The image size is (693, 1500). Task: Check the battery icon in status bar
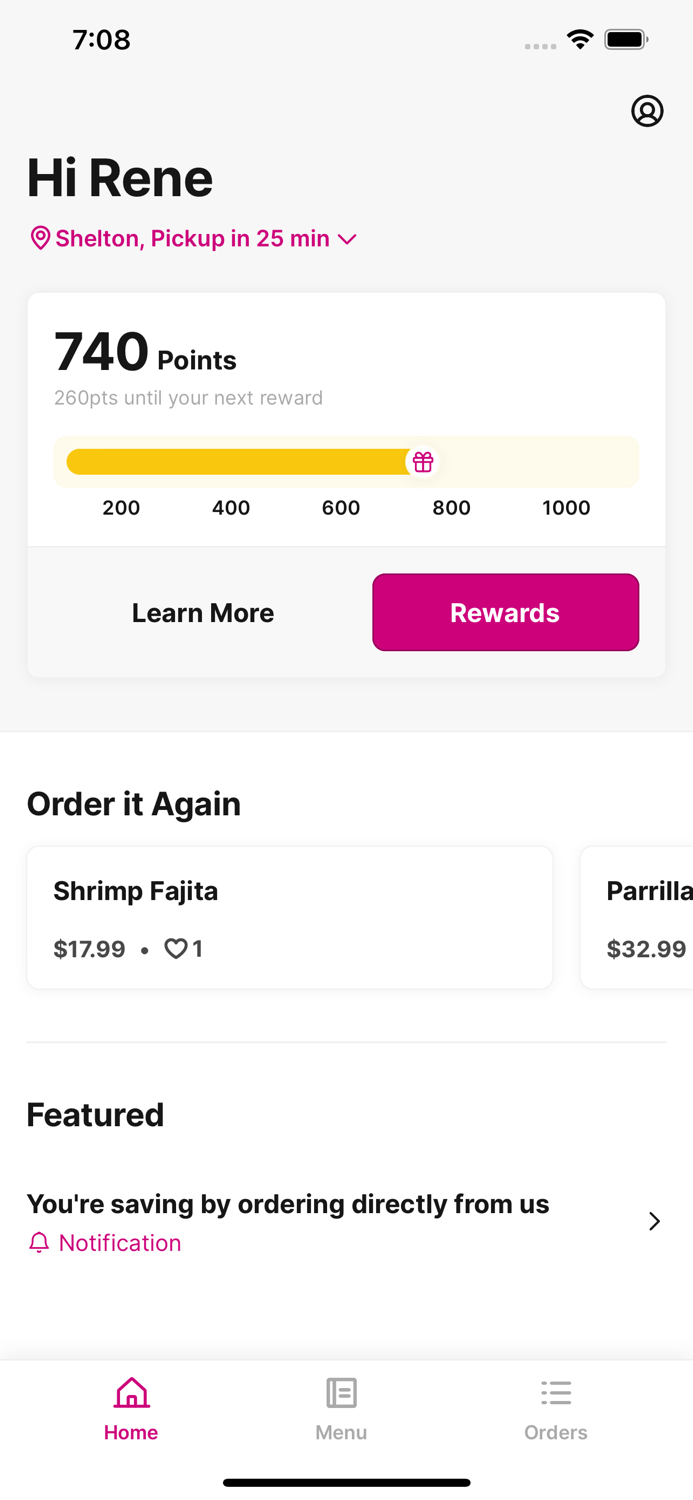point(627,40)
